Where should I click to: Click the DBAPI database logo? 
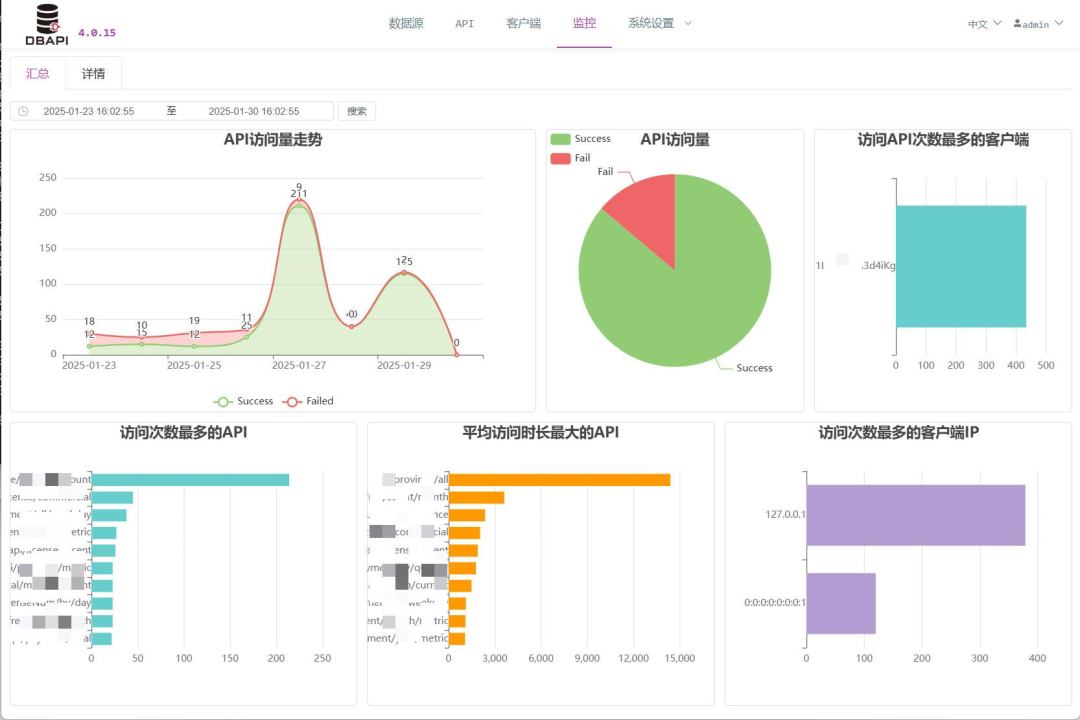pyautogui.click(x=46, y=24)
